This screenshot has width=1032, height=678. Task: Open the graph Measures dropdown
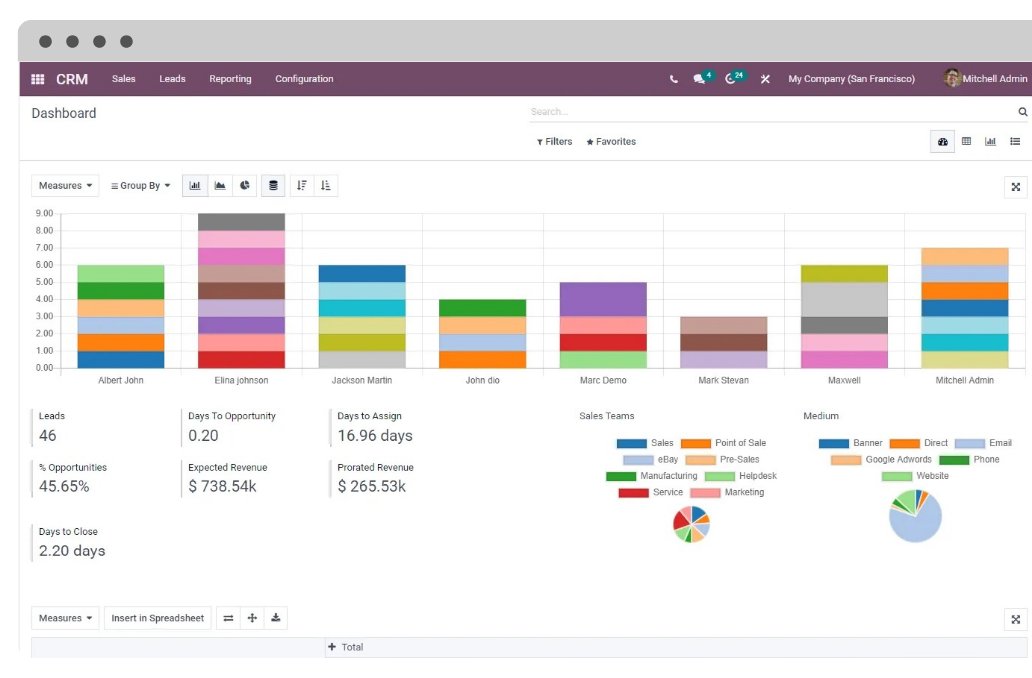[65, 185]
